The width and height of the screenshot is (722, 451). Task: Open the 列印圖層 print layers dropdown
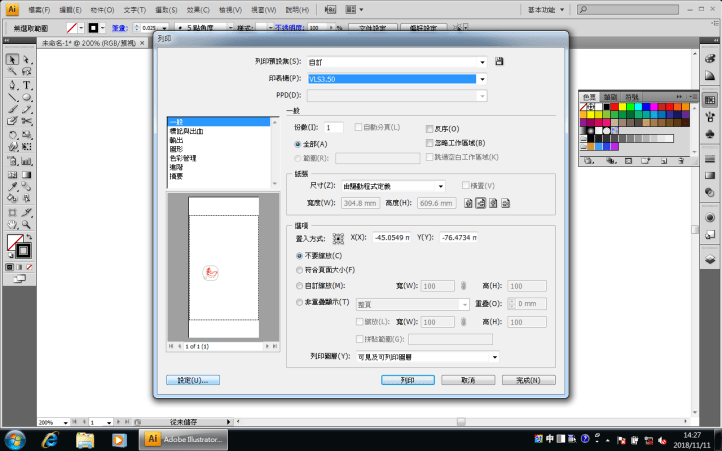pos(494,356)
